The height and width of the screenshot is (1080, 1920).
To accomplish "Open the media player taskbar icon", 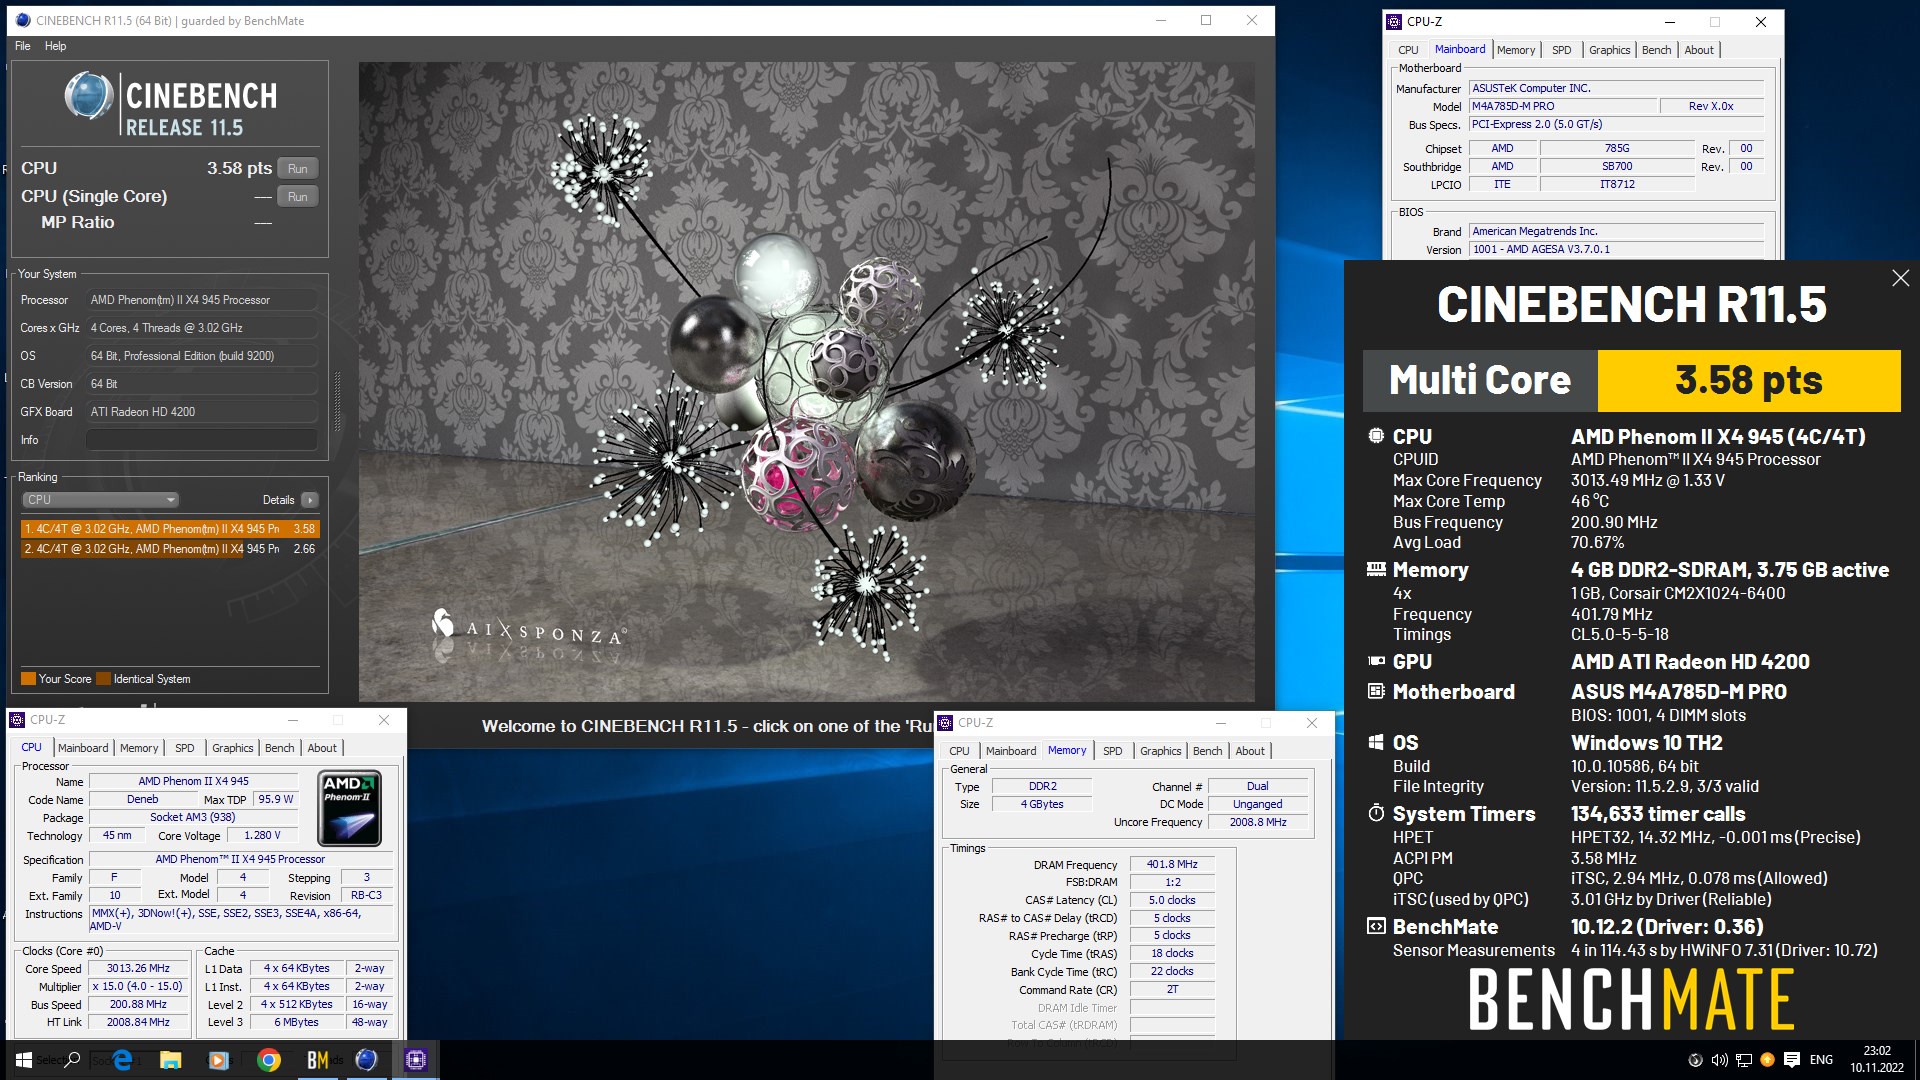I will pyautogui.click(x=219, y=1060).
